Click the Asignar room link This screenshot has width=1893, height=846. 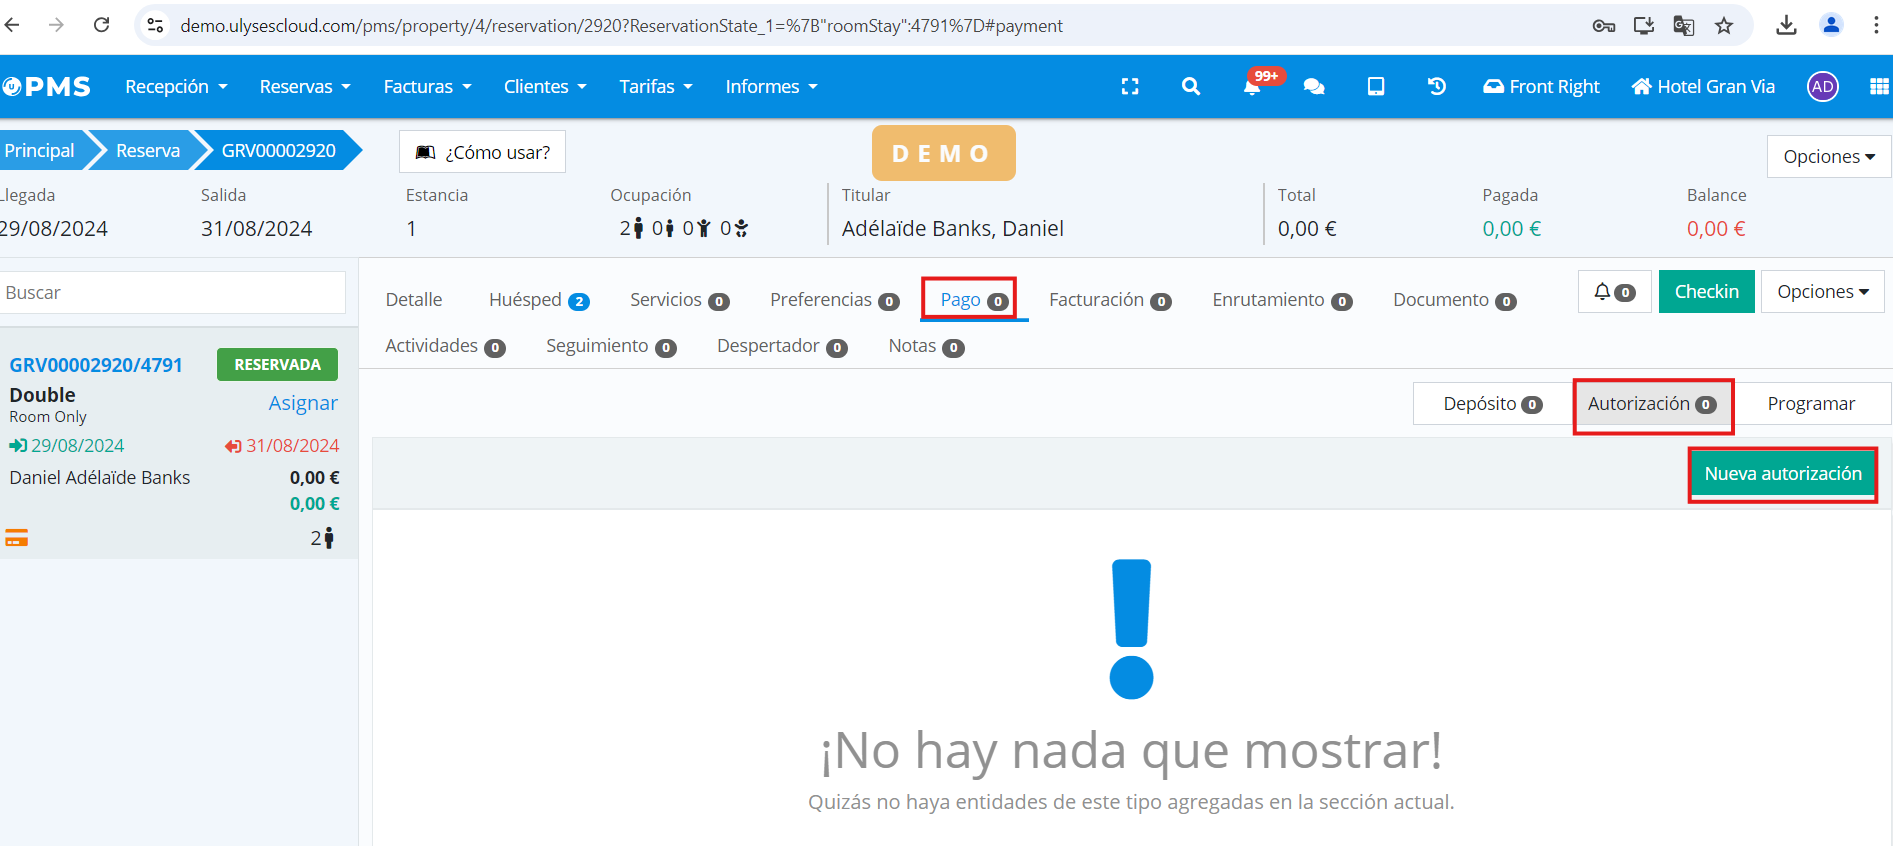(x=303, y=403)
